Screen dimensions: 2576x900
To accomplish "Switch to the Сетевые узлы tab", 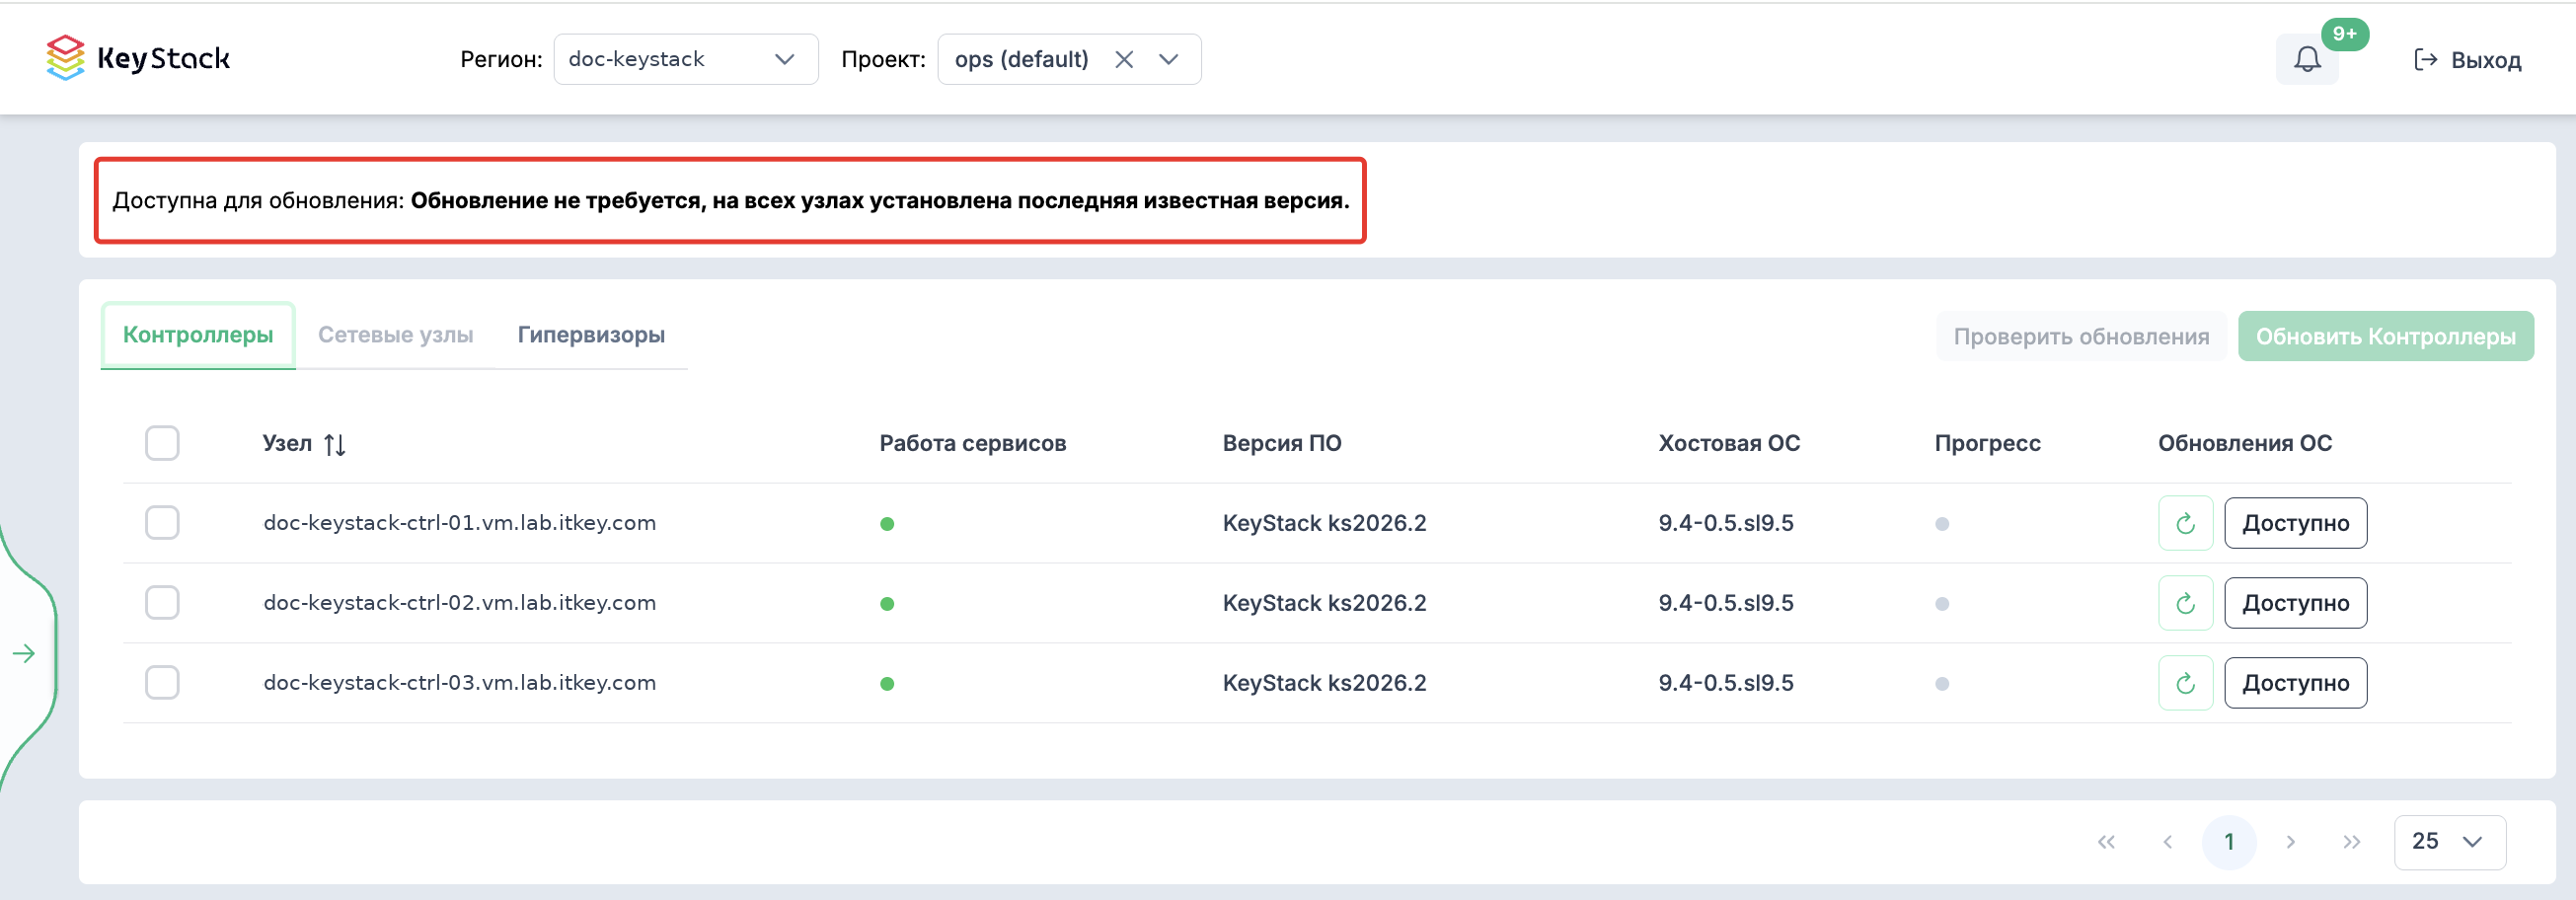I will click(396, 335).
